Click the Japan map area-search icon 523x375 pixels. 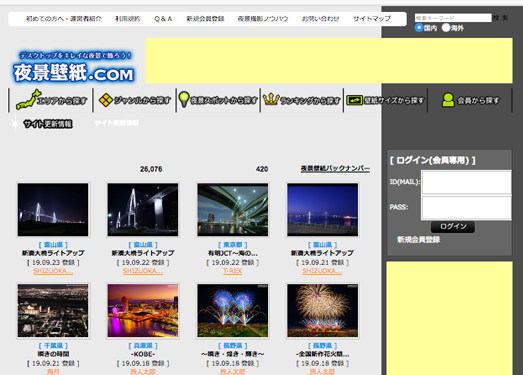[28, 99]
